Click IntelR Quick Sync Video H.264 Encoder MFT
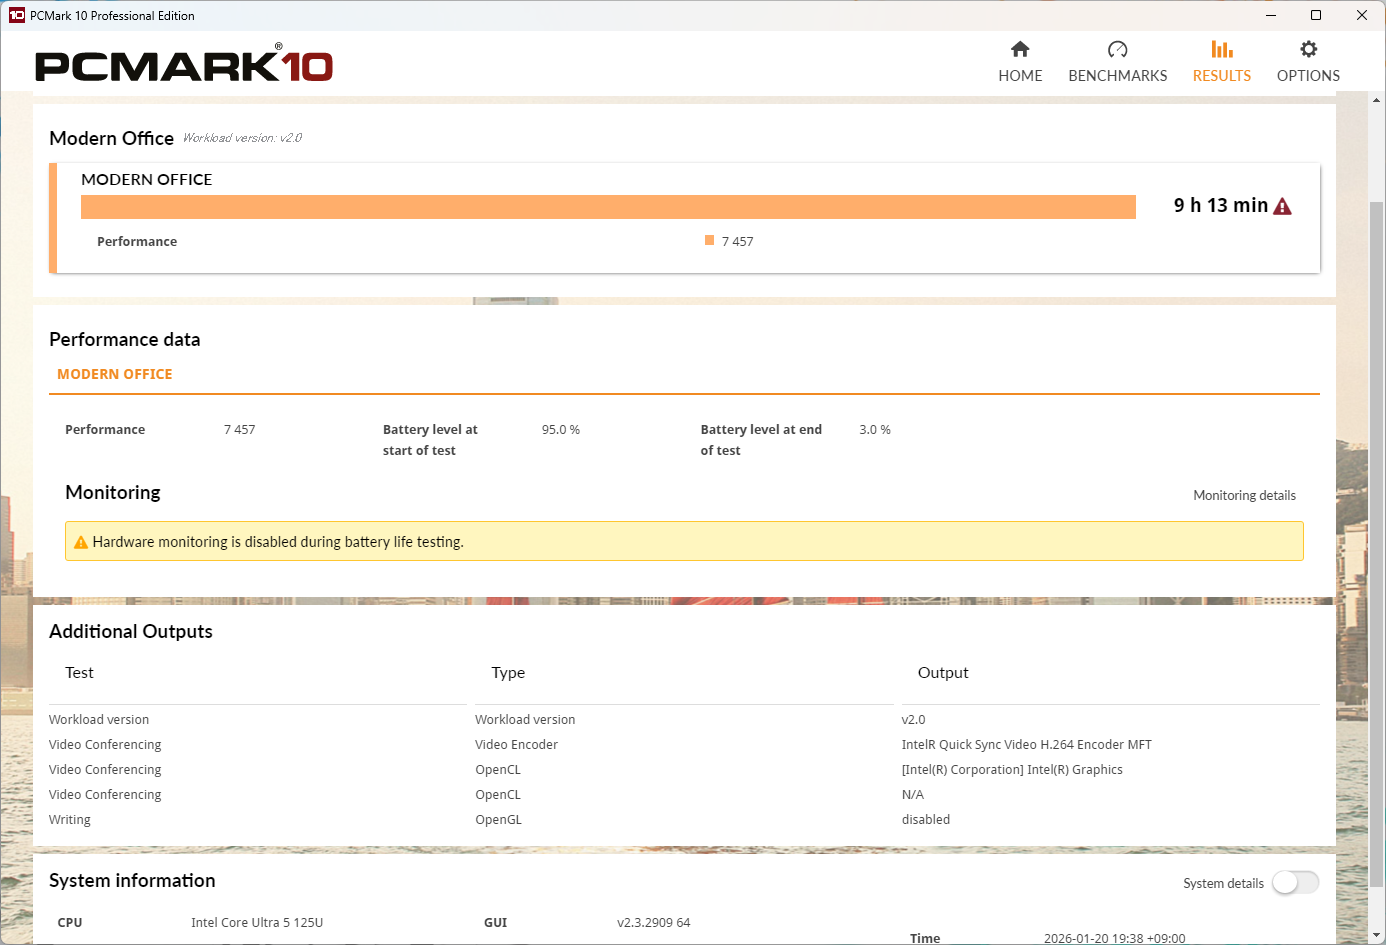Viewport: 1386px width, 945px height. pos(1027,744)
